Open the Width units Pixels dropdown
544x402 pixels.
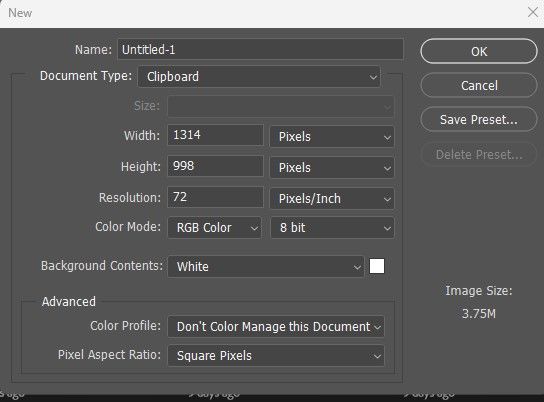(332, 137)
